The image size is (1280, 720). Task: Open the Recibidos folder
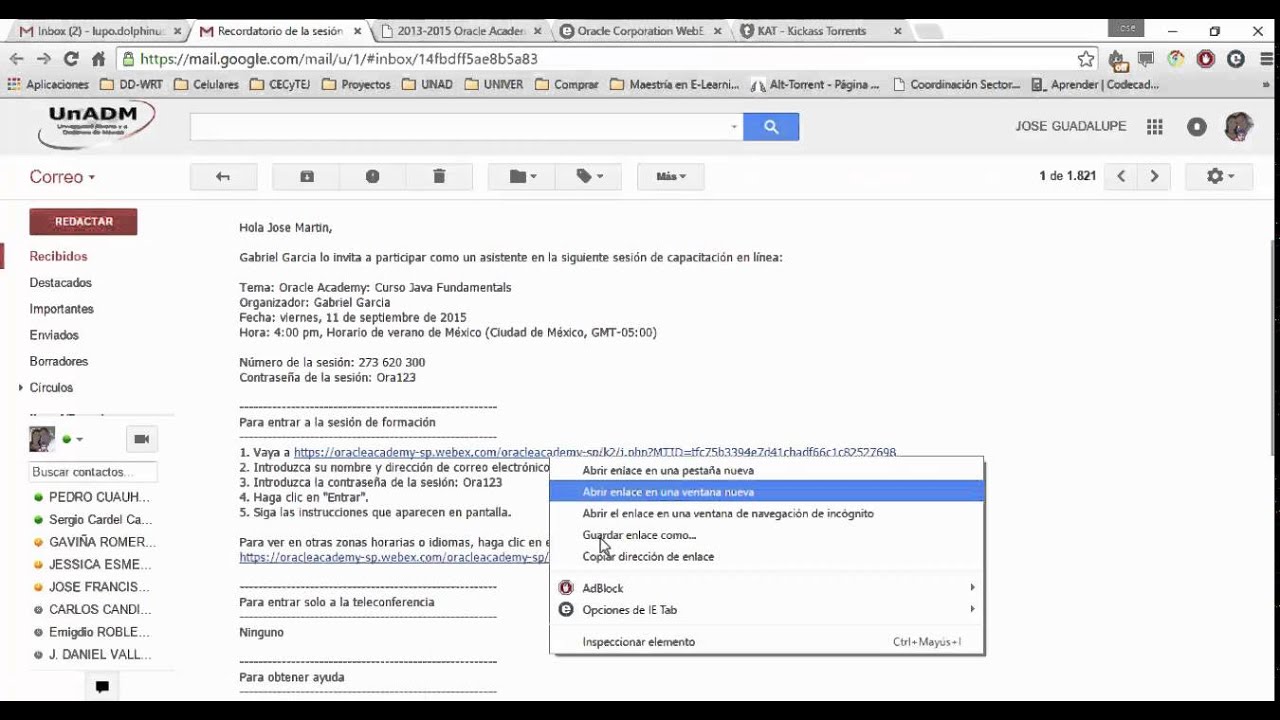point(58,256)
